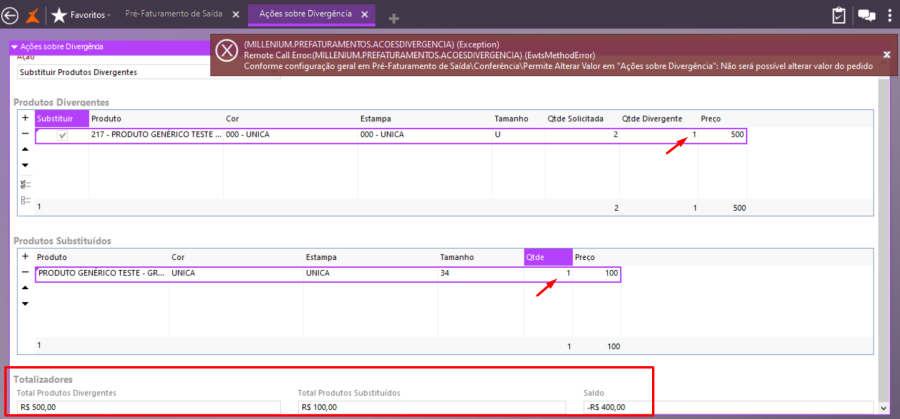
Task: Click Qtde Divergente column header
Action: click(x=658, y=118)
